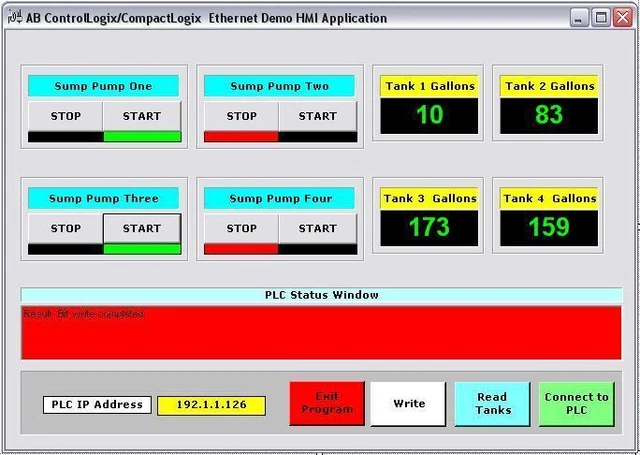
Task: Select the PLC IP address field 192.1.1.126
Action: (211, 405)
